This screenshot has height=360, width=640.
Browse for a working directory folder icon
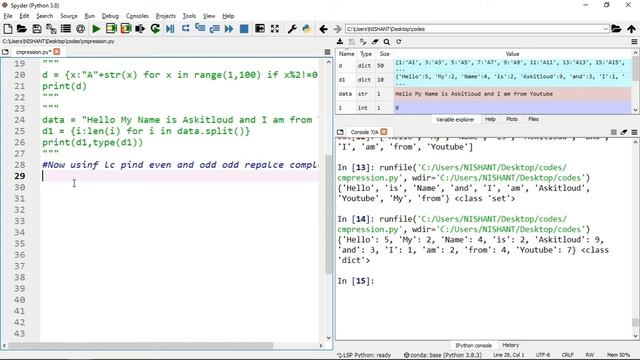tap(616, 29)
